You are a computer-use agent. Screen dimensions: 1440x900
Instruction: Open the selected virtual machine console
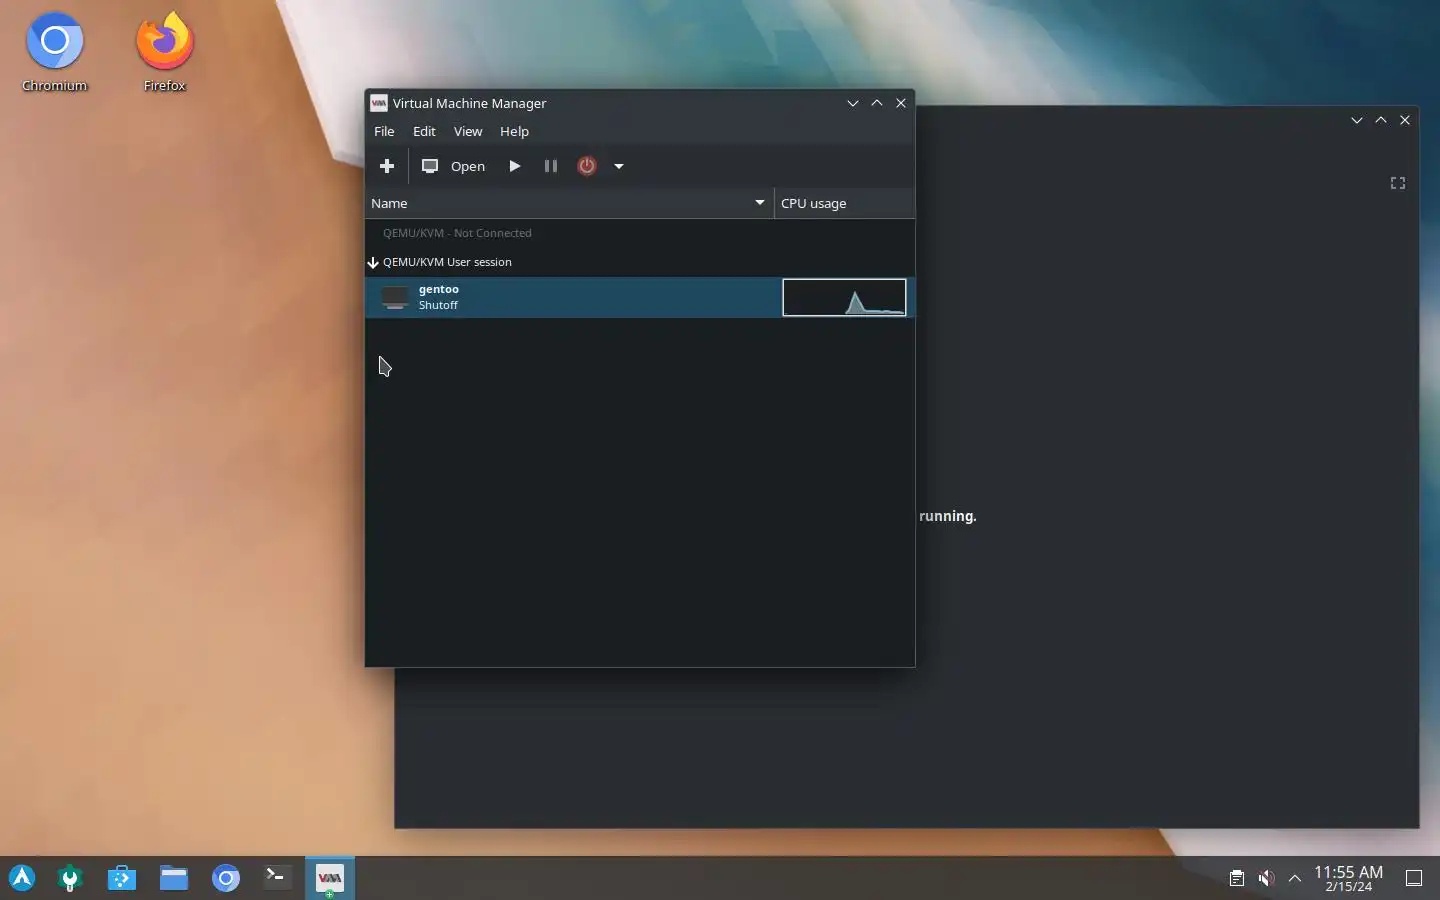(454, 166)
